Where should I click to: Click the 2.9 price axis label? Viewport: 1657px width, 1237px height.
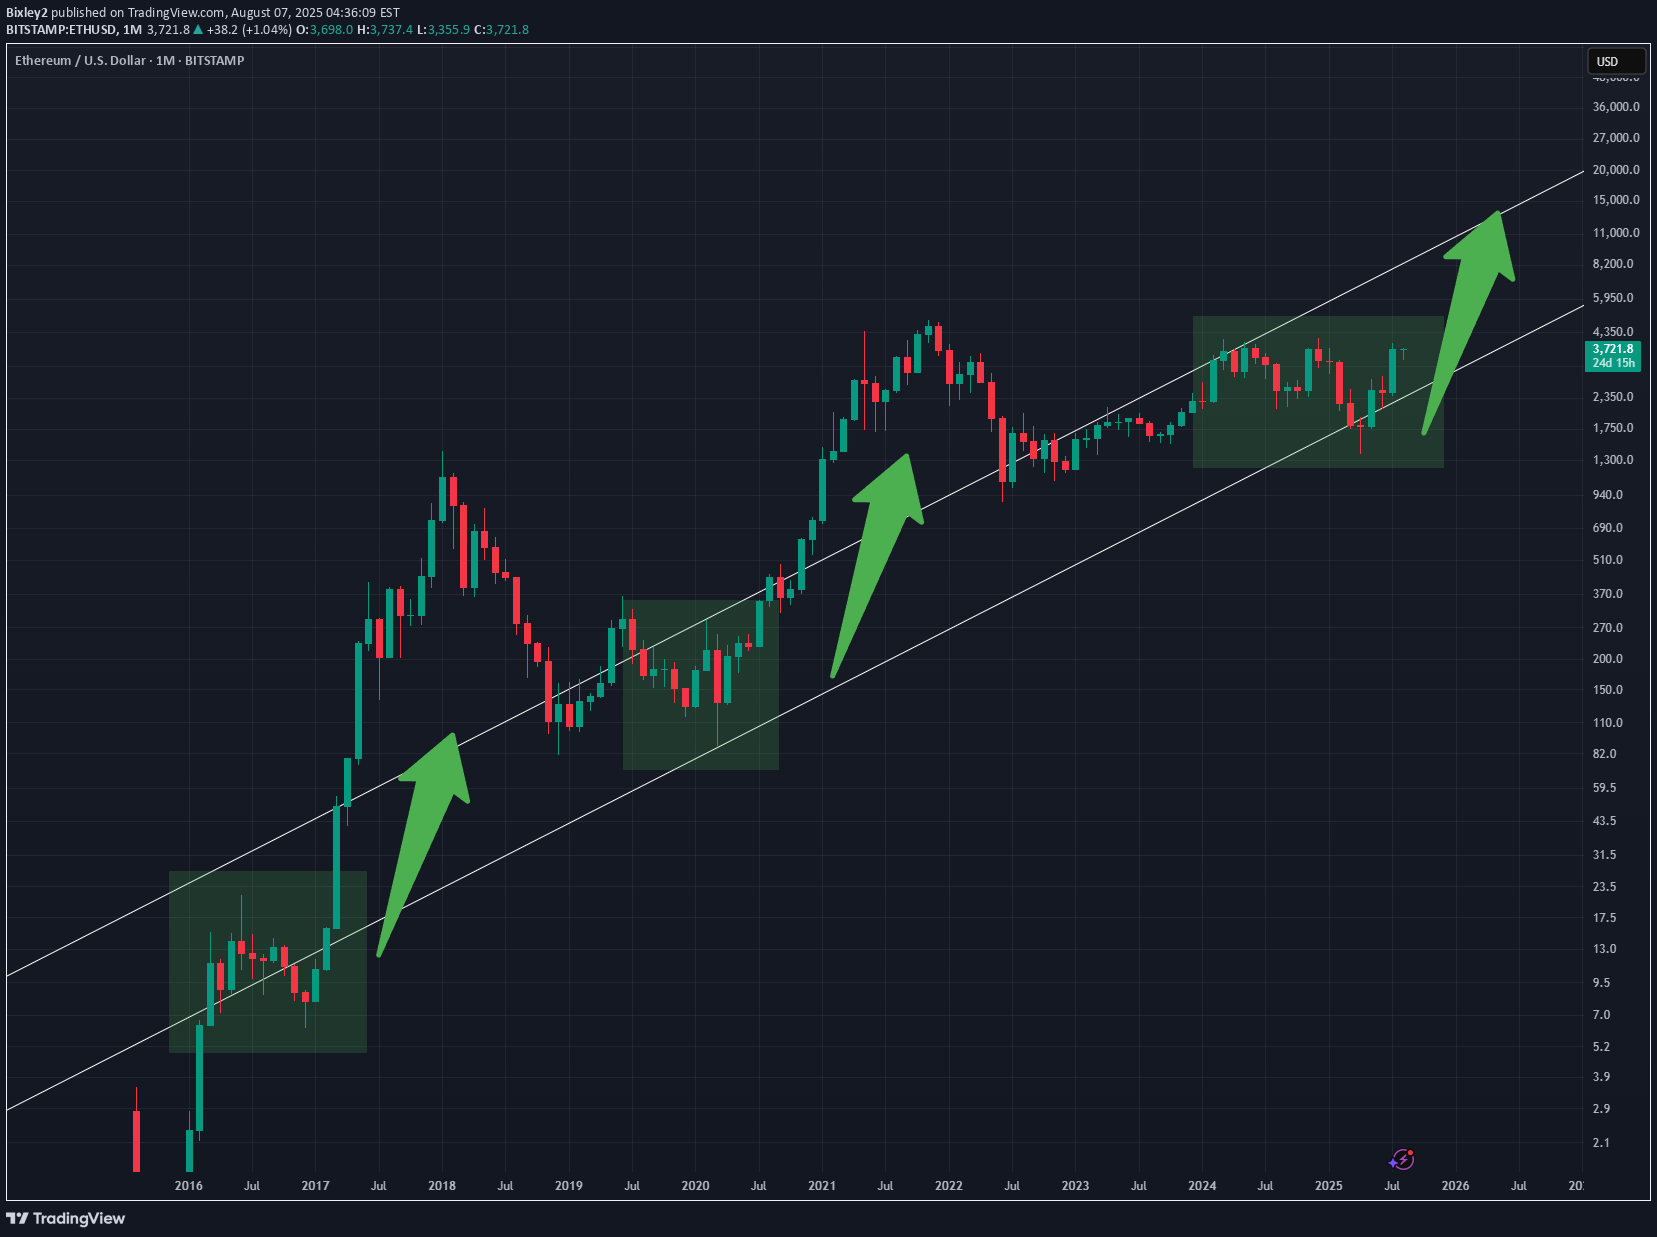pos(1602,1109)
